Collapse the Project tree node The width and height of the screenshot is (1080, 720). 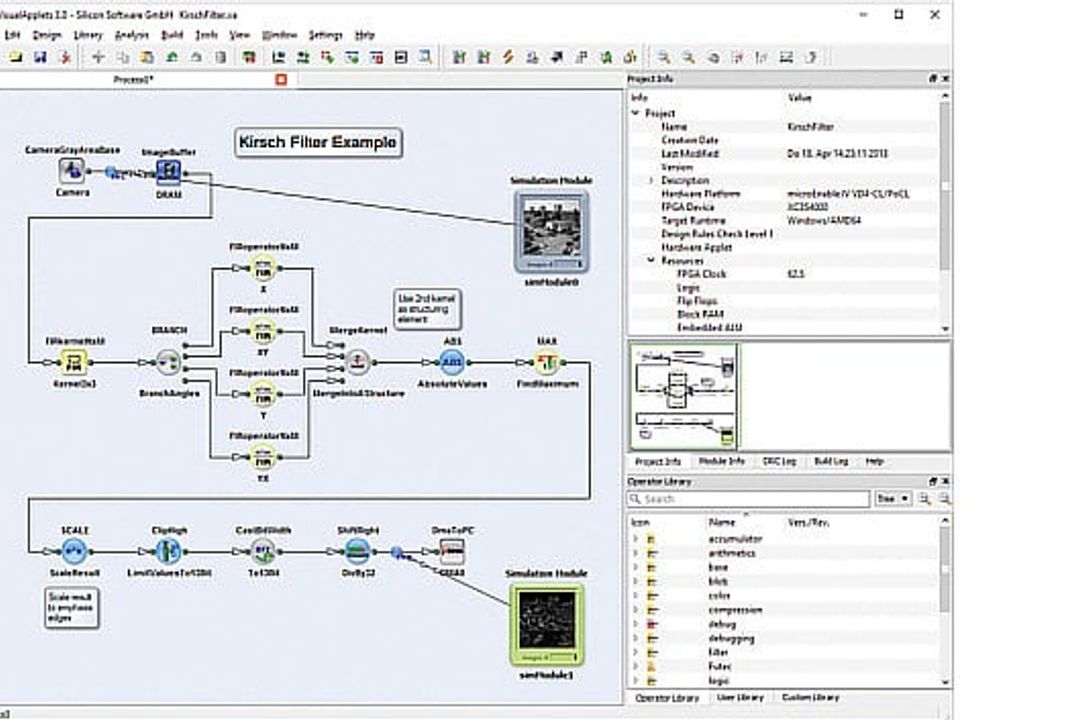click(x=636, y=113)
